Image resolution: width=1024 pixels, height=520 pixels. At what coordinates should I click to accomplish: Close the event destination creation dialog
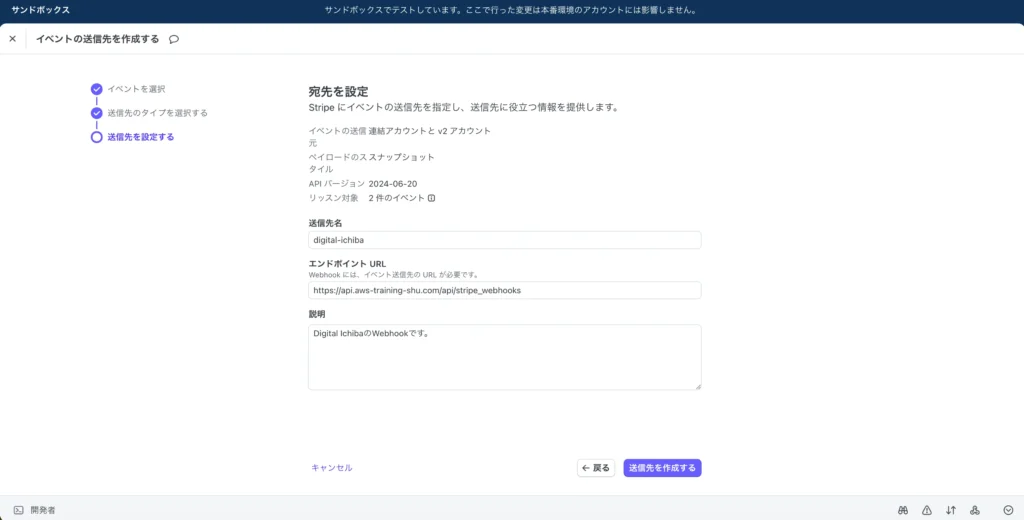click(12, 39)
